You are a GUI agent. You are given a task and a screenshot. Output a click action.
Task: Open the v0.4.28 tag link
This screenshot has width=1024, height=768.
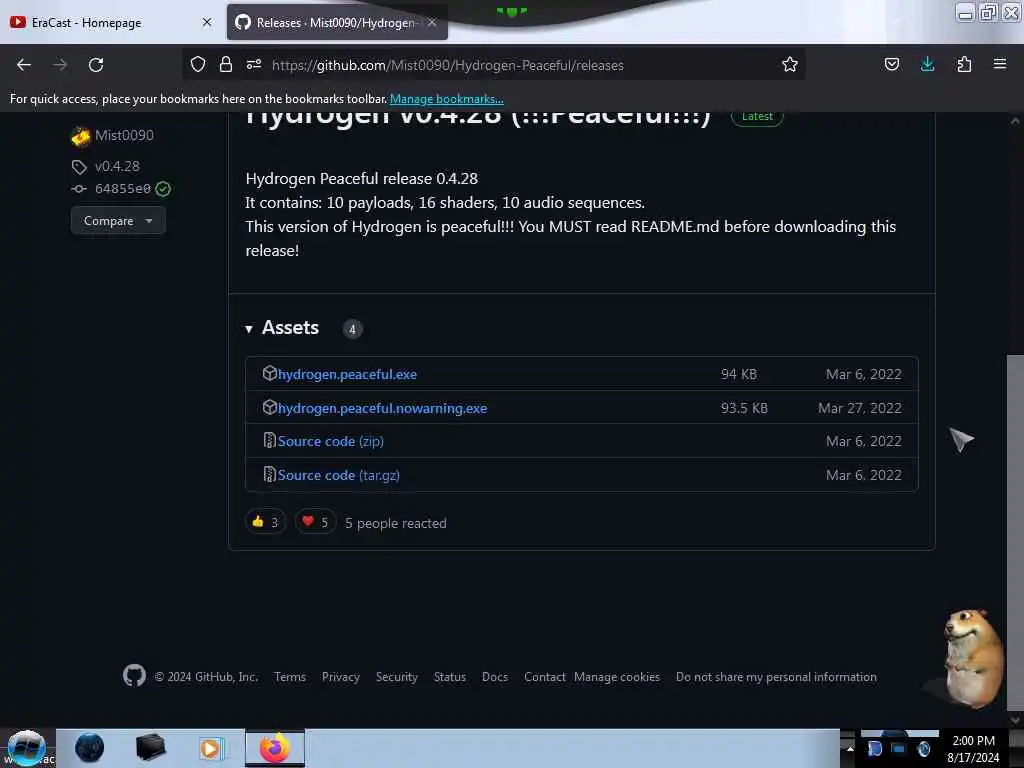(x=117, y=166)
